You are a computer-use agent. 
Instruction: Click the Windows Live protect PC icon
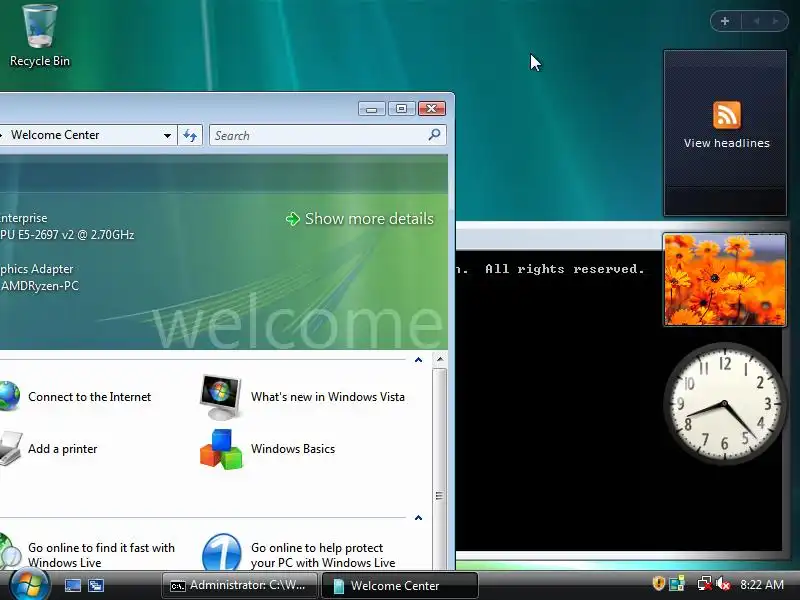pos(221,552)
